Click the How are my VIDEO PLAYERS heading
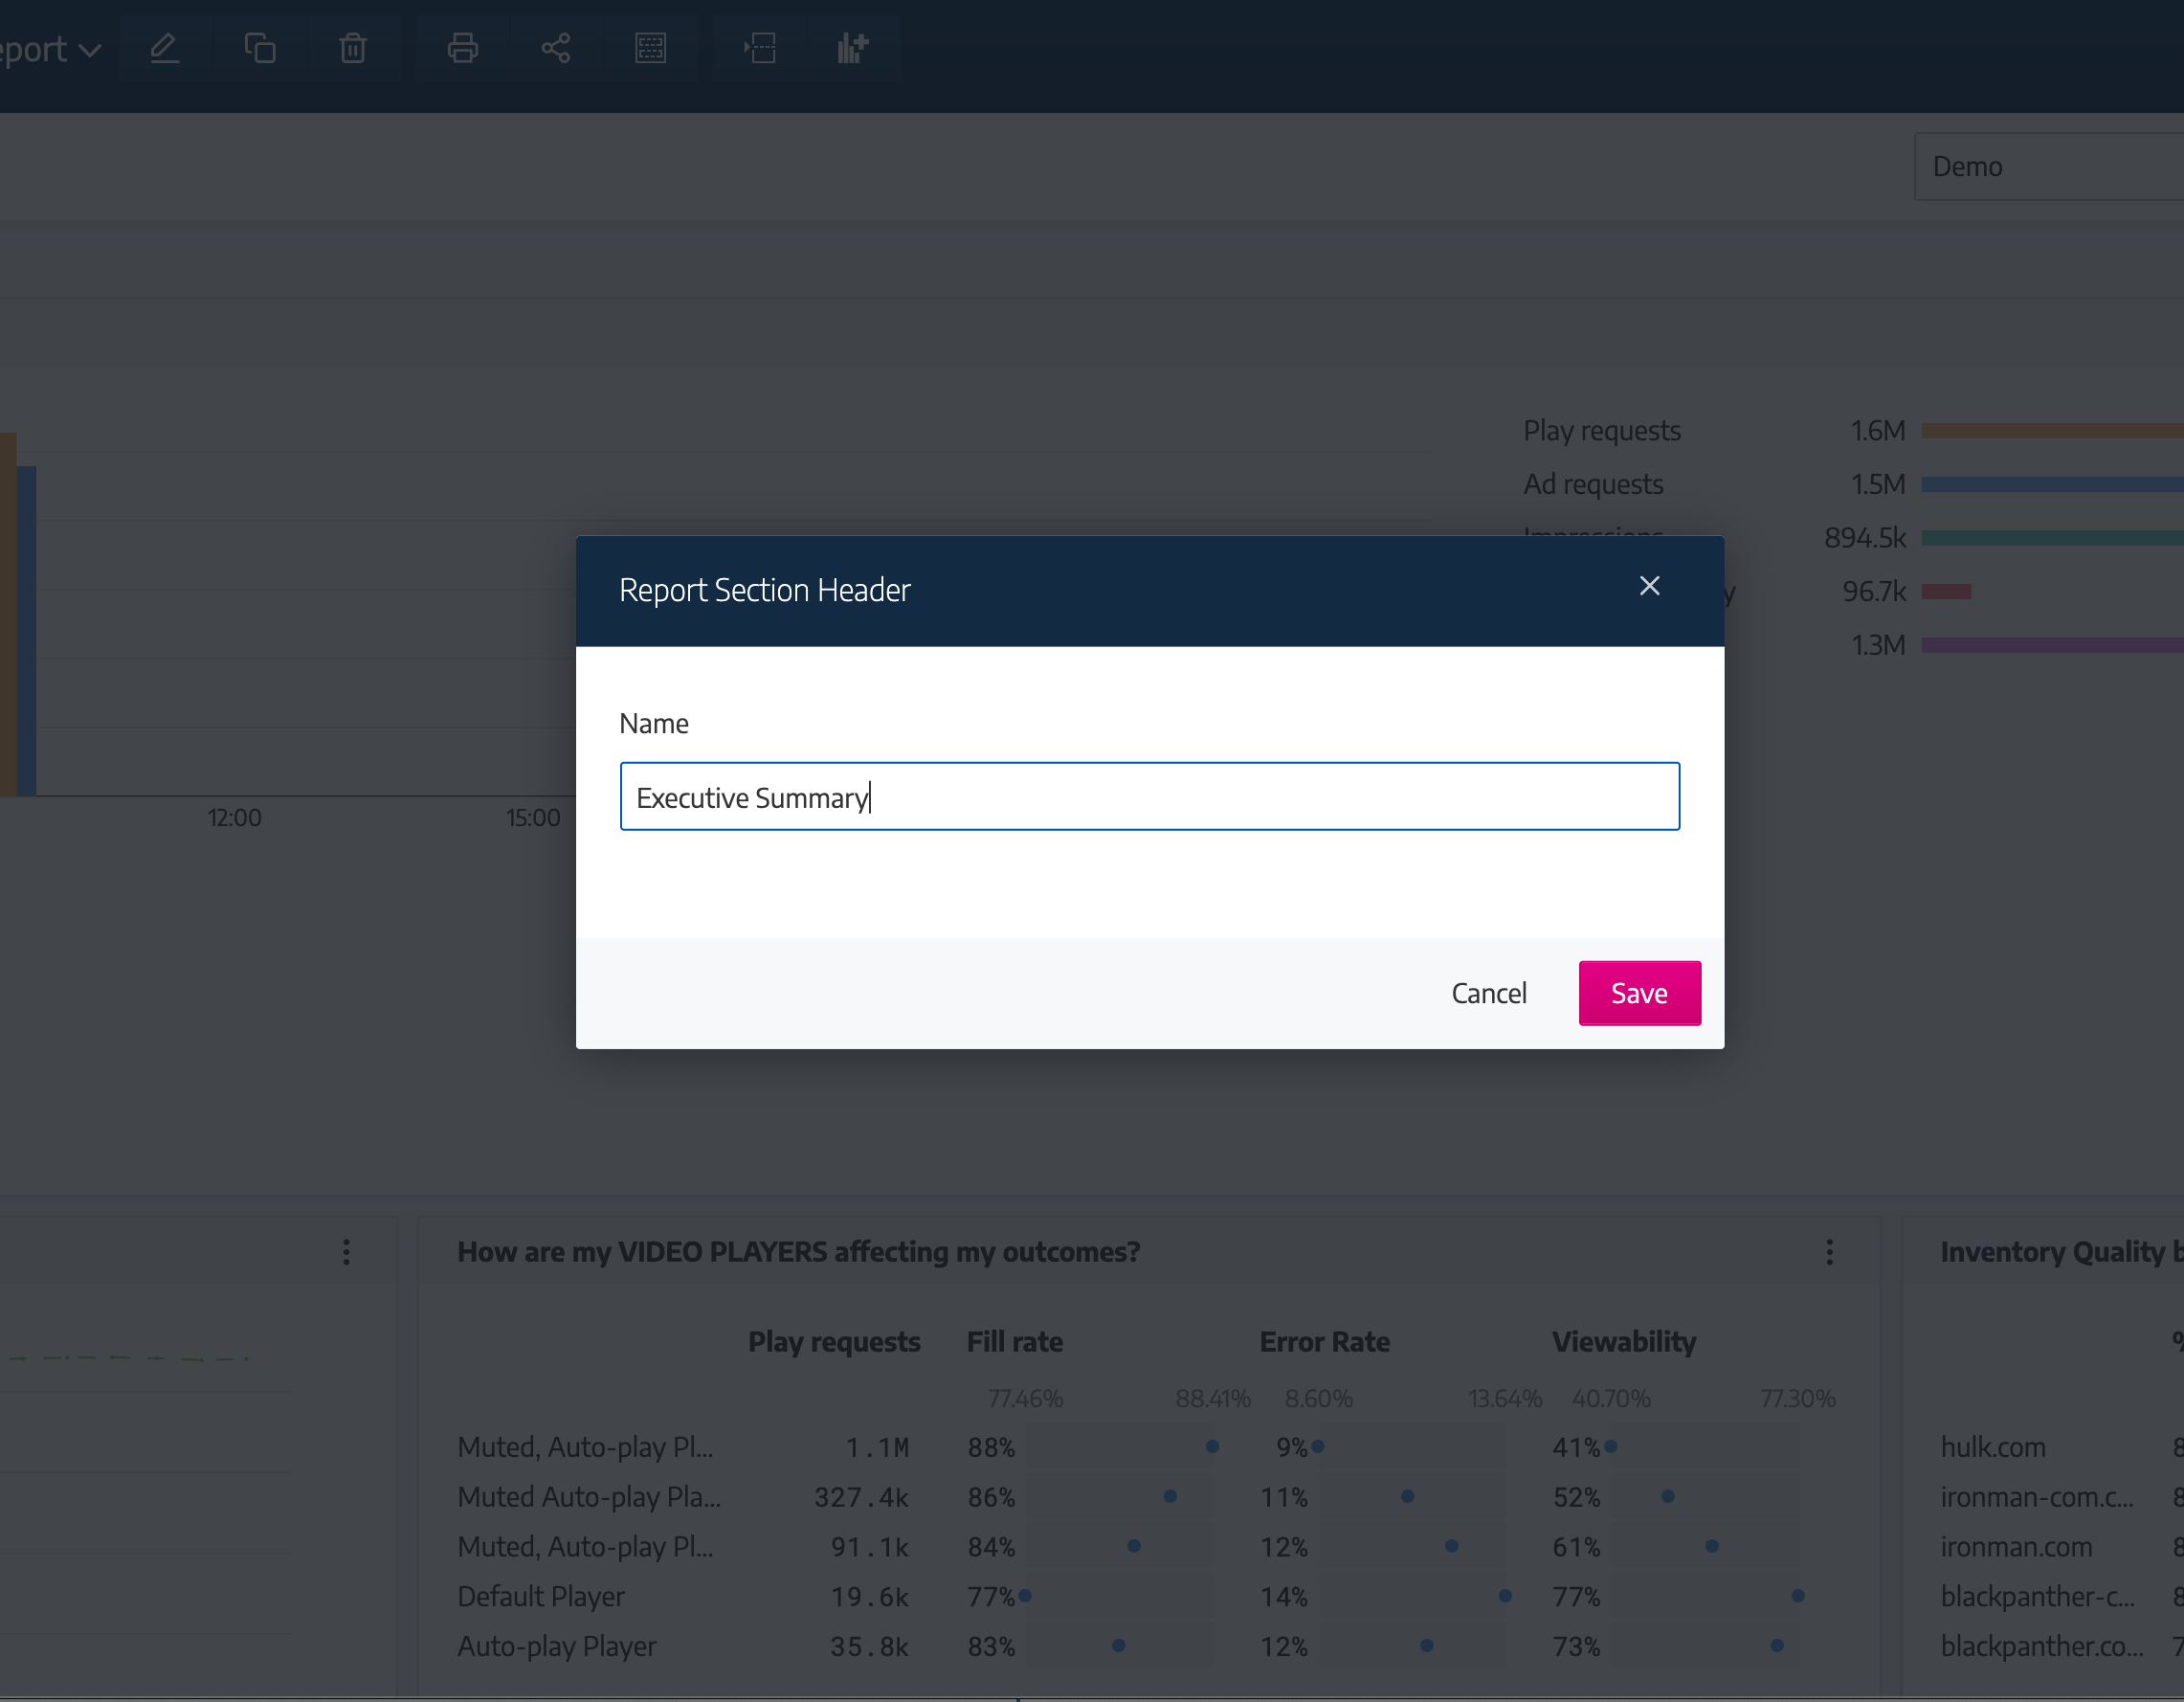This screenshot has height=1702, width=2184. 798,1252
